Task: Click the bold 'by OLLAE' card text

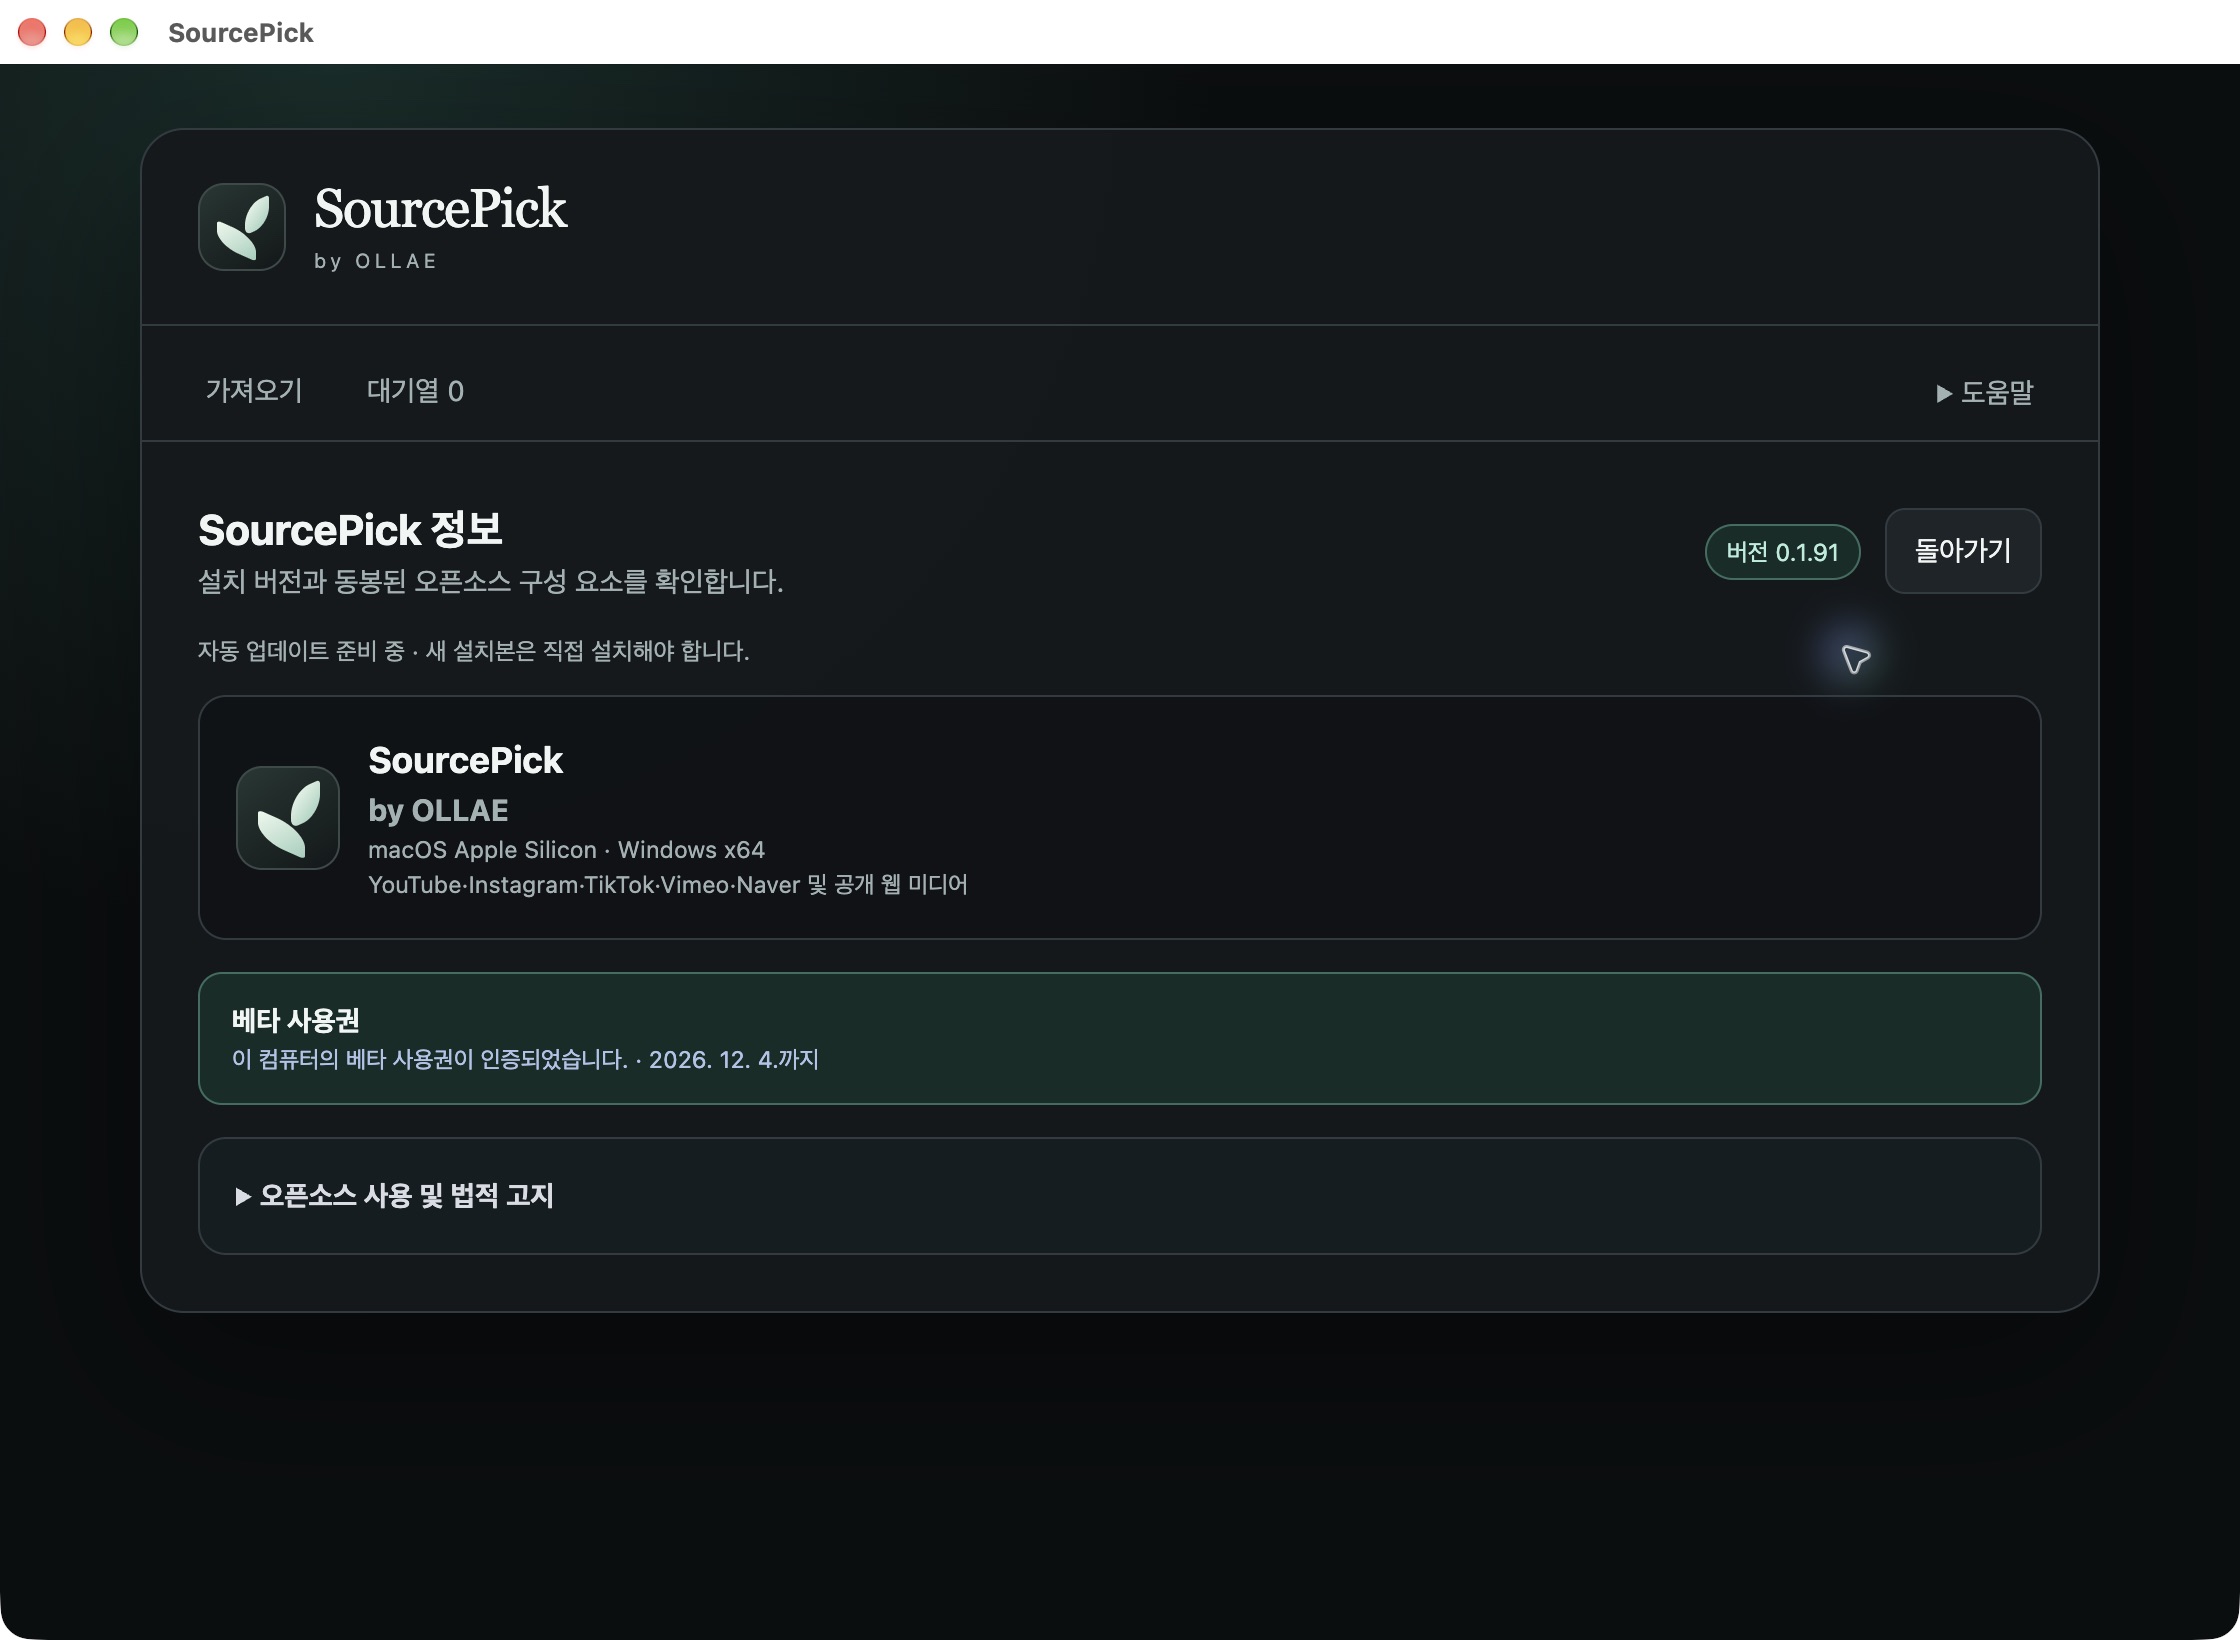Action: pyautogui.click(x=438, y=810)
